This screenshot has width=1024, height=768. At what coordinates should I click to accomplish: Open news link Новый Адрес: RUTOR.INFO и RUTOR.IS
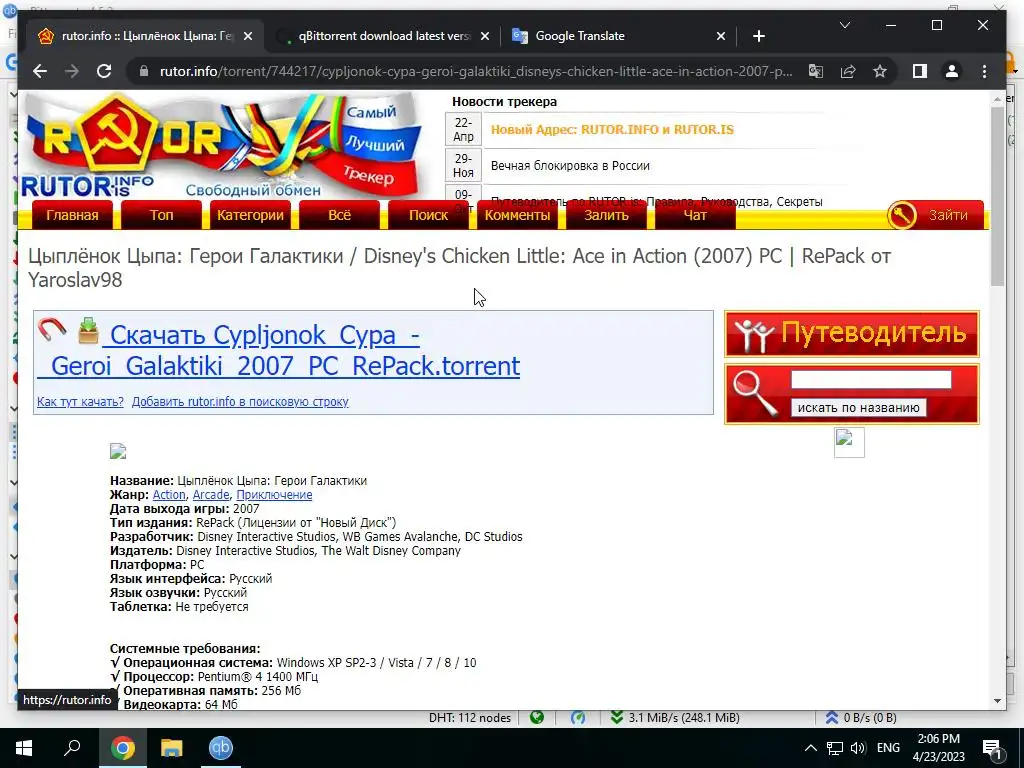click(x=612, y=129)
